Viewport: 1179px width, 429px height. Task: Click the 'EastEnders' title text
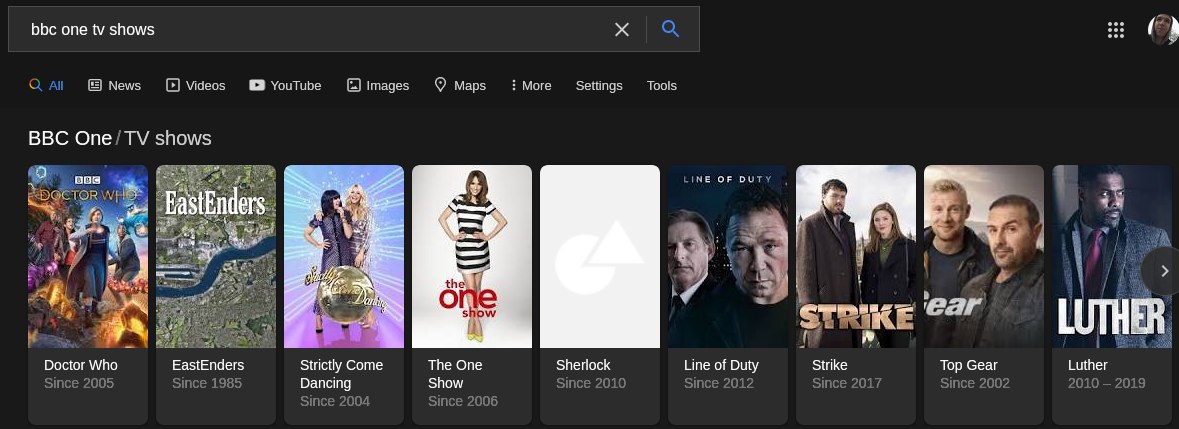pos(208,365)
